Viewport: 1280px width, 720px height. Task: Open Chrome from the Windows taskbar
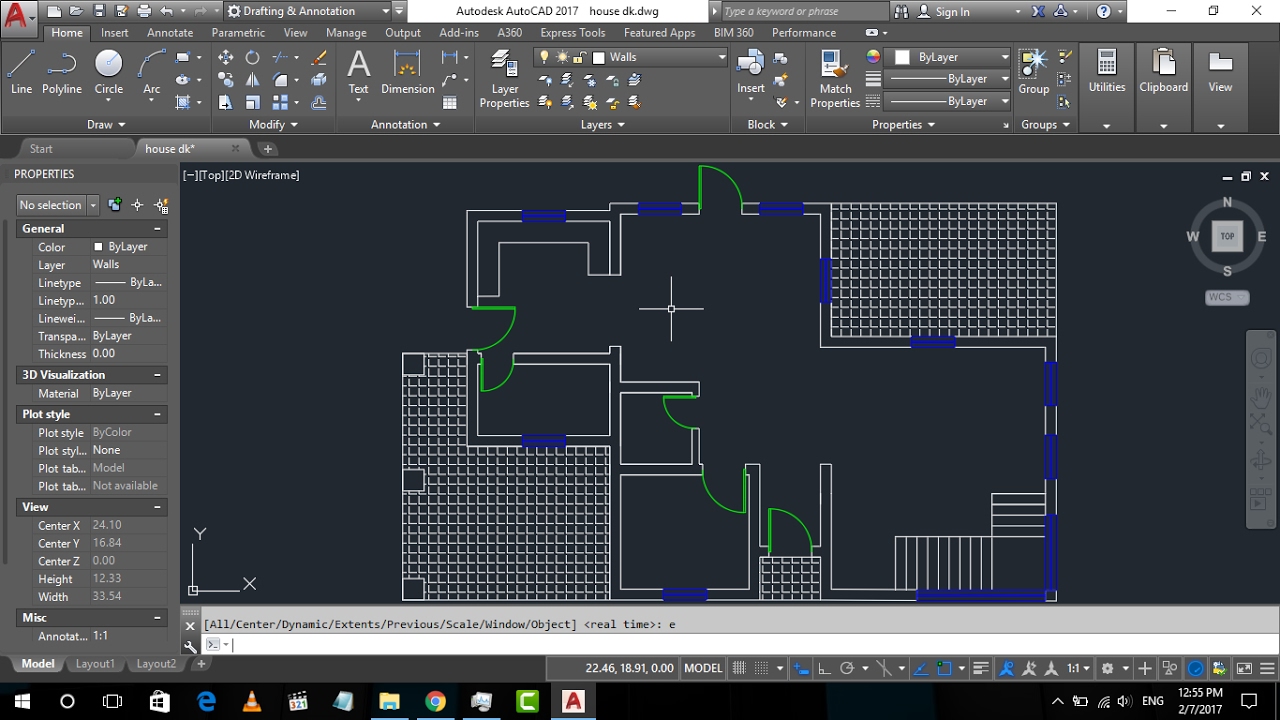click(435, 701)
